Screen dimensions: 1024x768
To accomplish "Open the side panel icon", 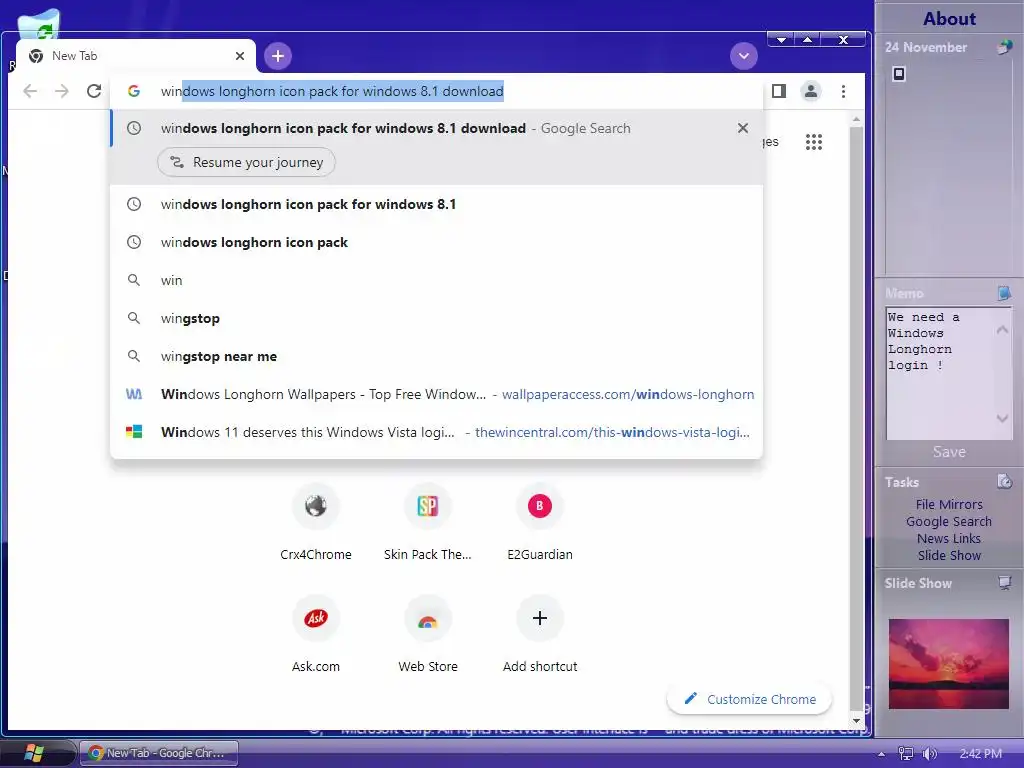I will 778,91.
